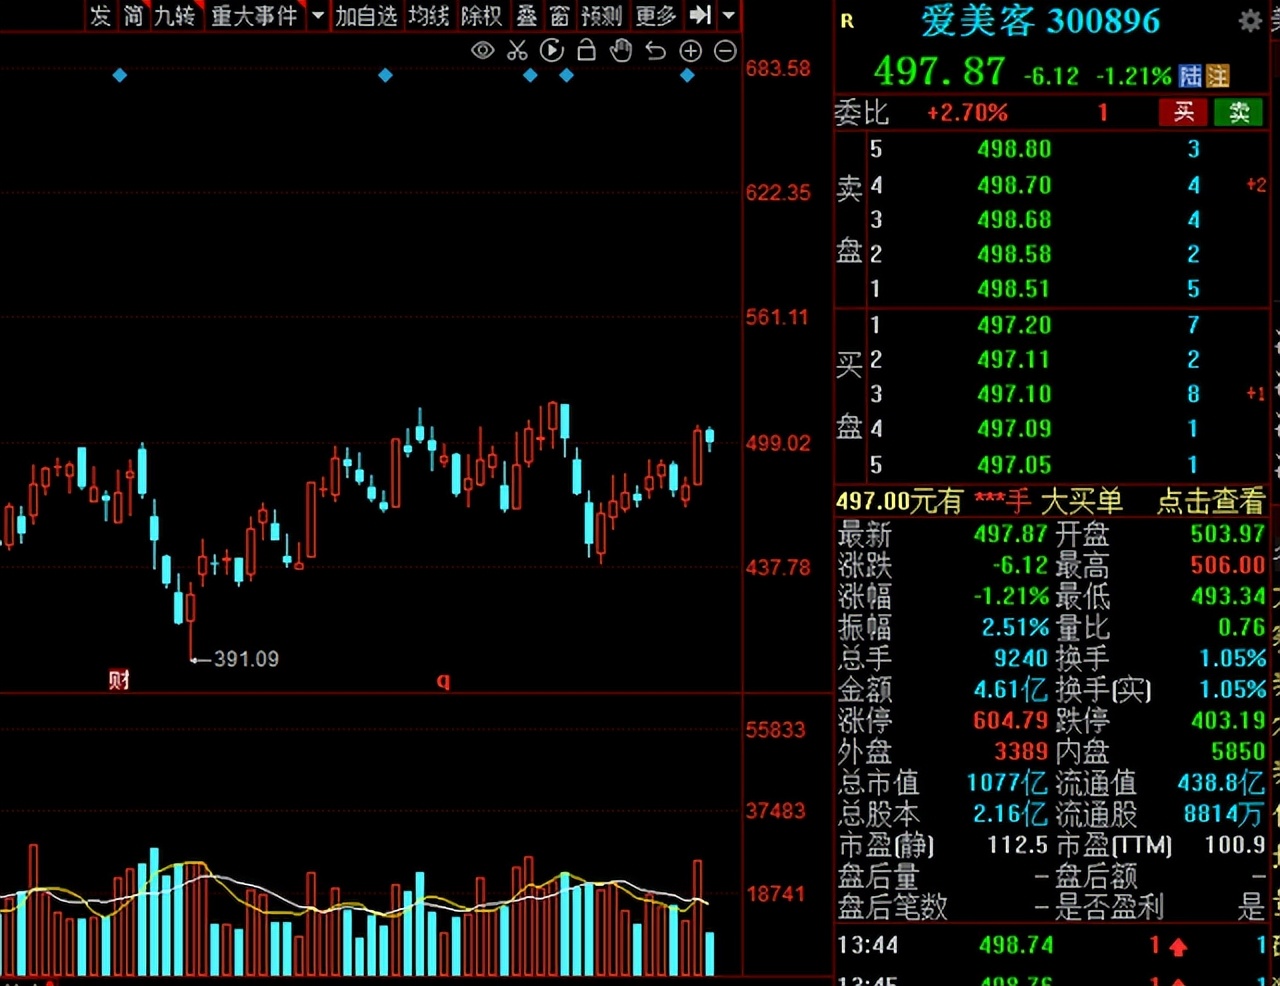Screen dimensions: 1280x986
Task: Click the 委比 +2.70% value
Action: (x=967, y=112)
